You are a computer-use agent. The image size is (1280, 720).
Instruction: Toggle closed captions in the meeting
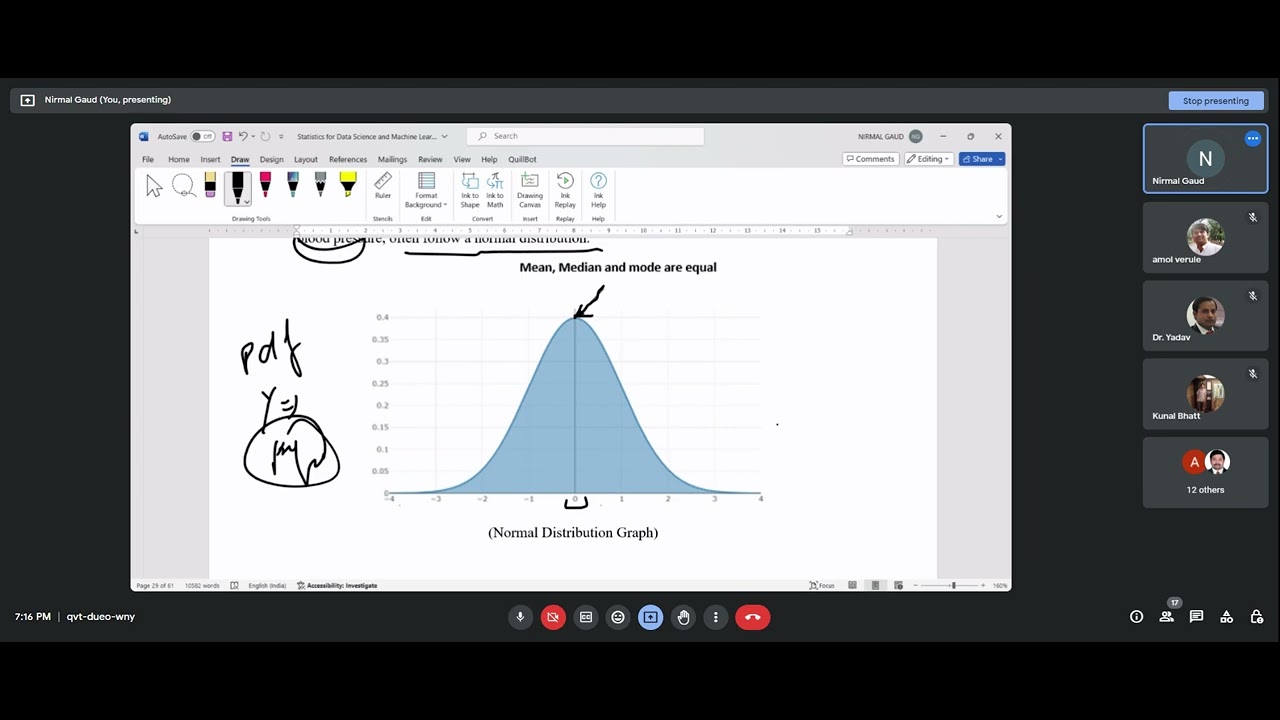pyautogui.click(x=586, y=617)
